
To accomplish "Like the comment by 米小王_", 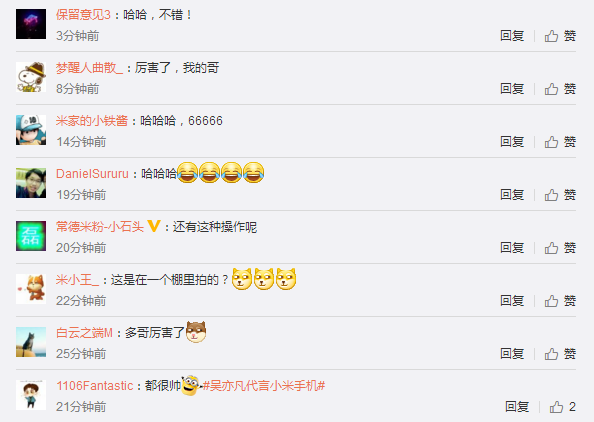I will point(560,301).
